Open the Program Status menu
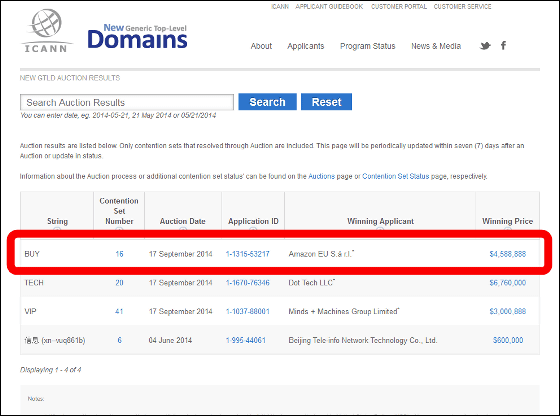This screenshot has height=416, width=560. 368,46
